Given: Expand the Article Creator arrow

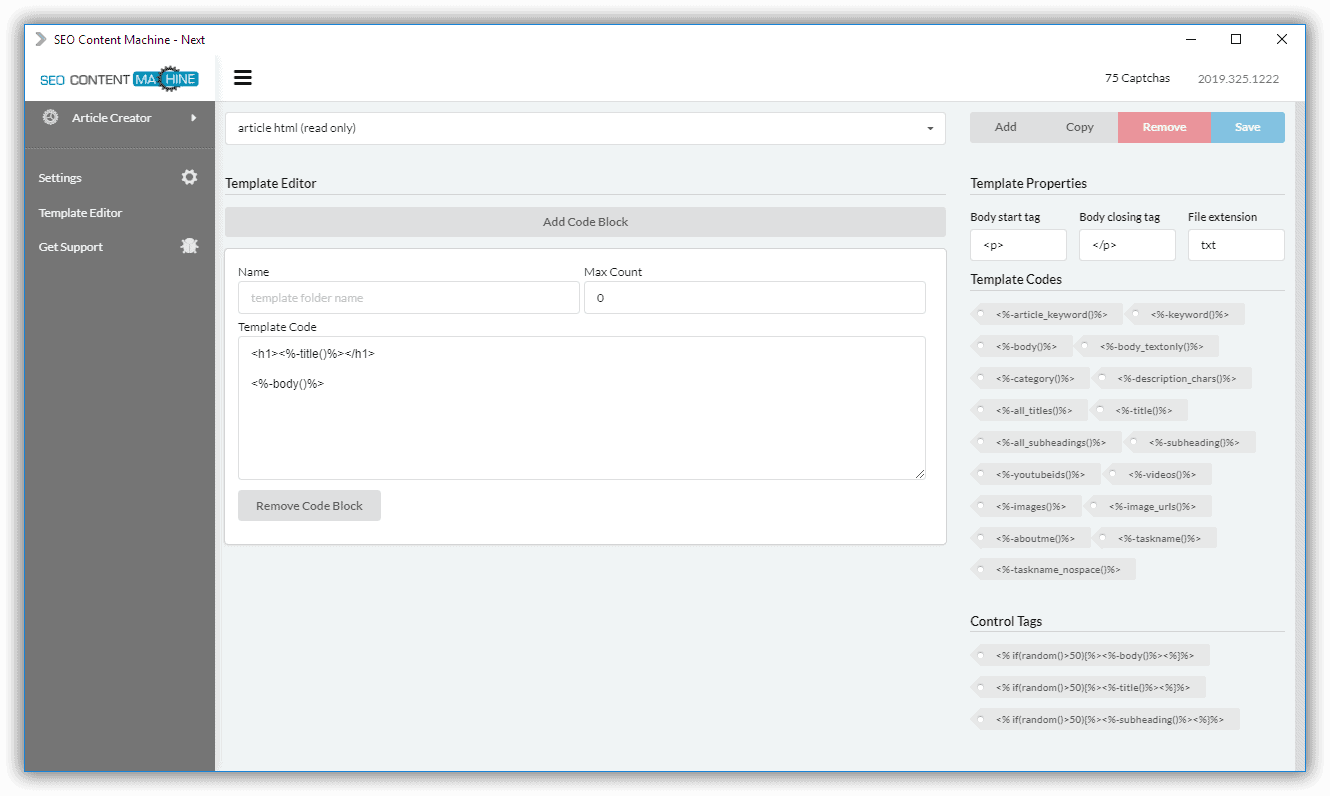Looking at the screenshot, I should (x=194, y=118).
